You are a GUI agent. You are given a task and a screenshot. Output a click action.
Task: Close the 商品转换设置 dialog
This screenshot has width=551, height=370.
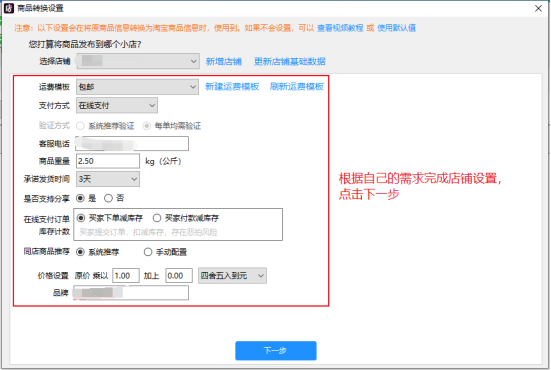coord(538,8)
